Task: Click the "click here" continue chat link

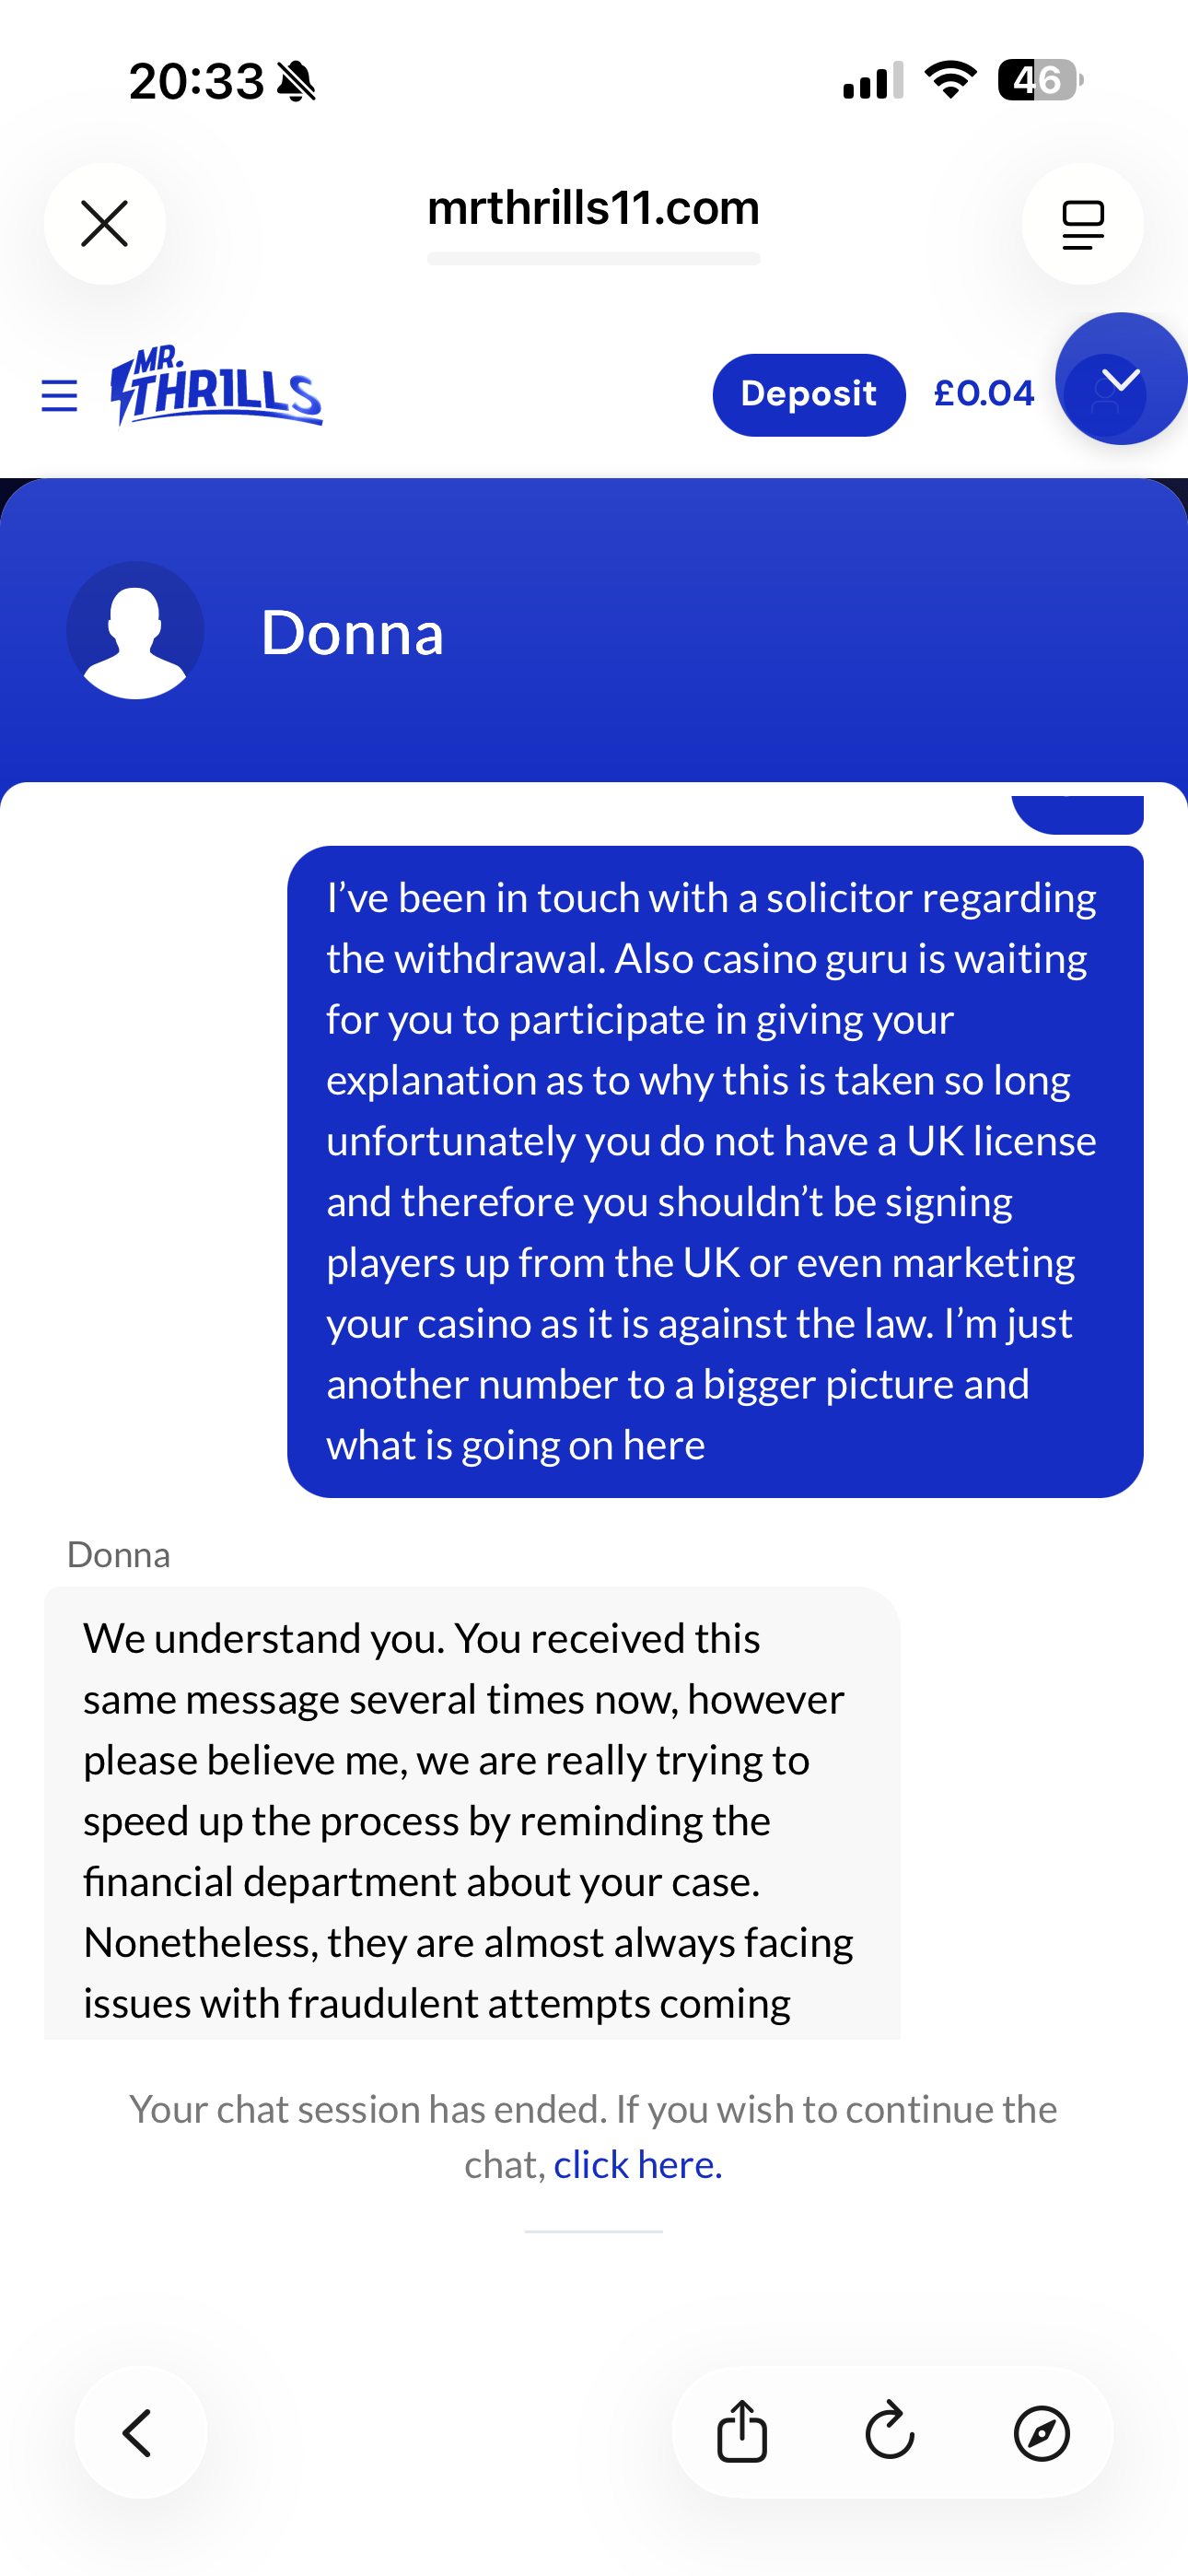Action: pyautogui.click(x=637, y=2165)
